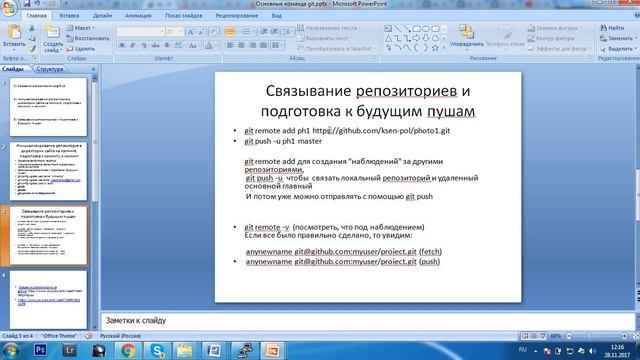Toggle the numbered list button
Screen dimensions: 640x360
click(247, 32)
